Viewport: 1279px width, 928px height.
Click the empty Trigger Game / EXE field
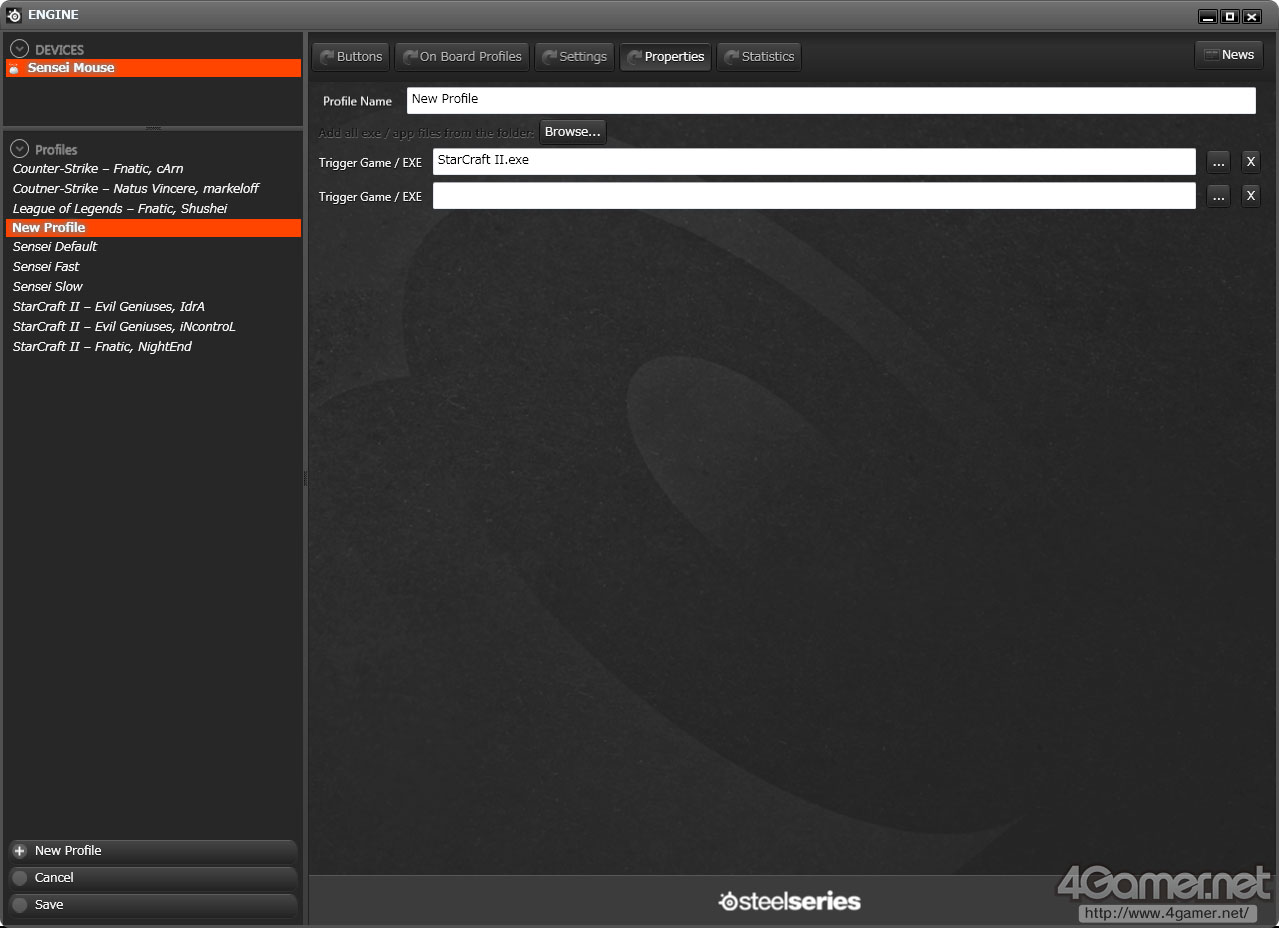click(814, 196)
